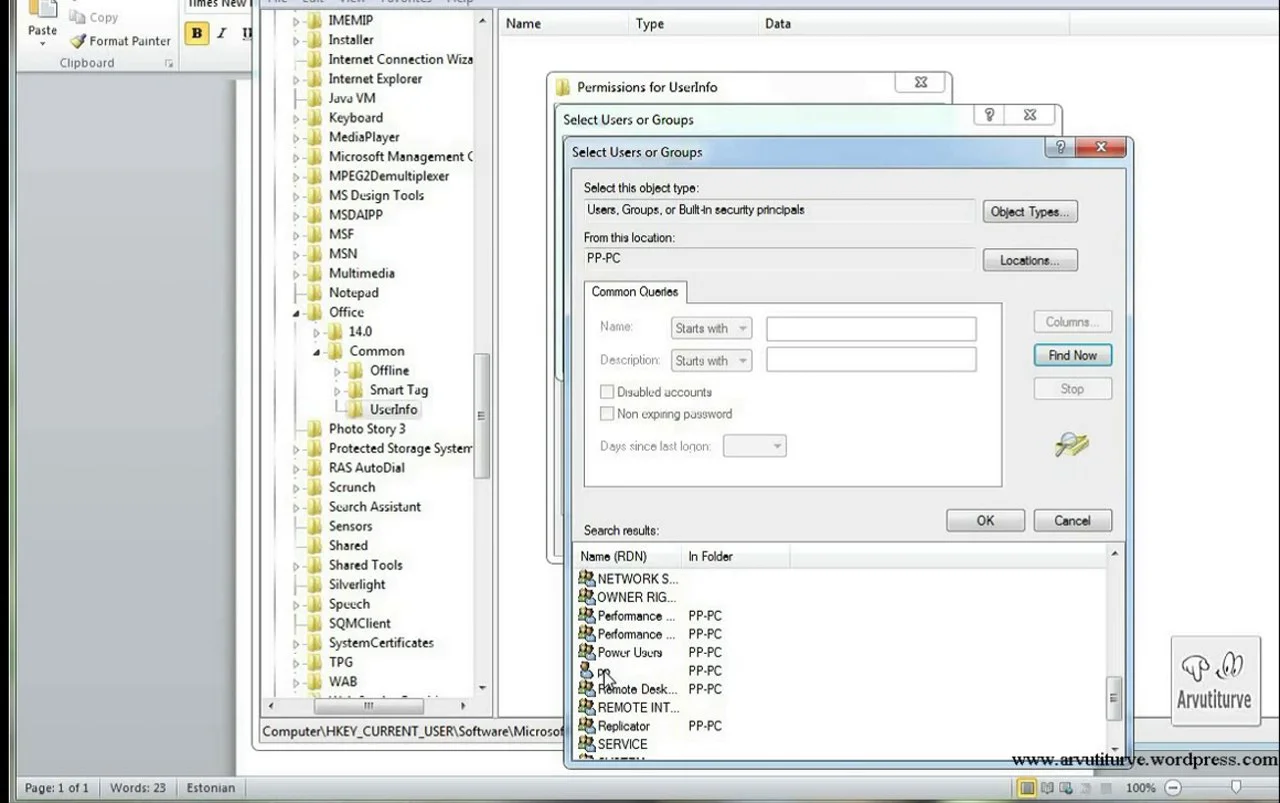Switch to Web Layout view icon
The image size is (1280, 803).
(x=1067, y=788)
